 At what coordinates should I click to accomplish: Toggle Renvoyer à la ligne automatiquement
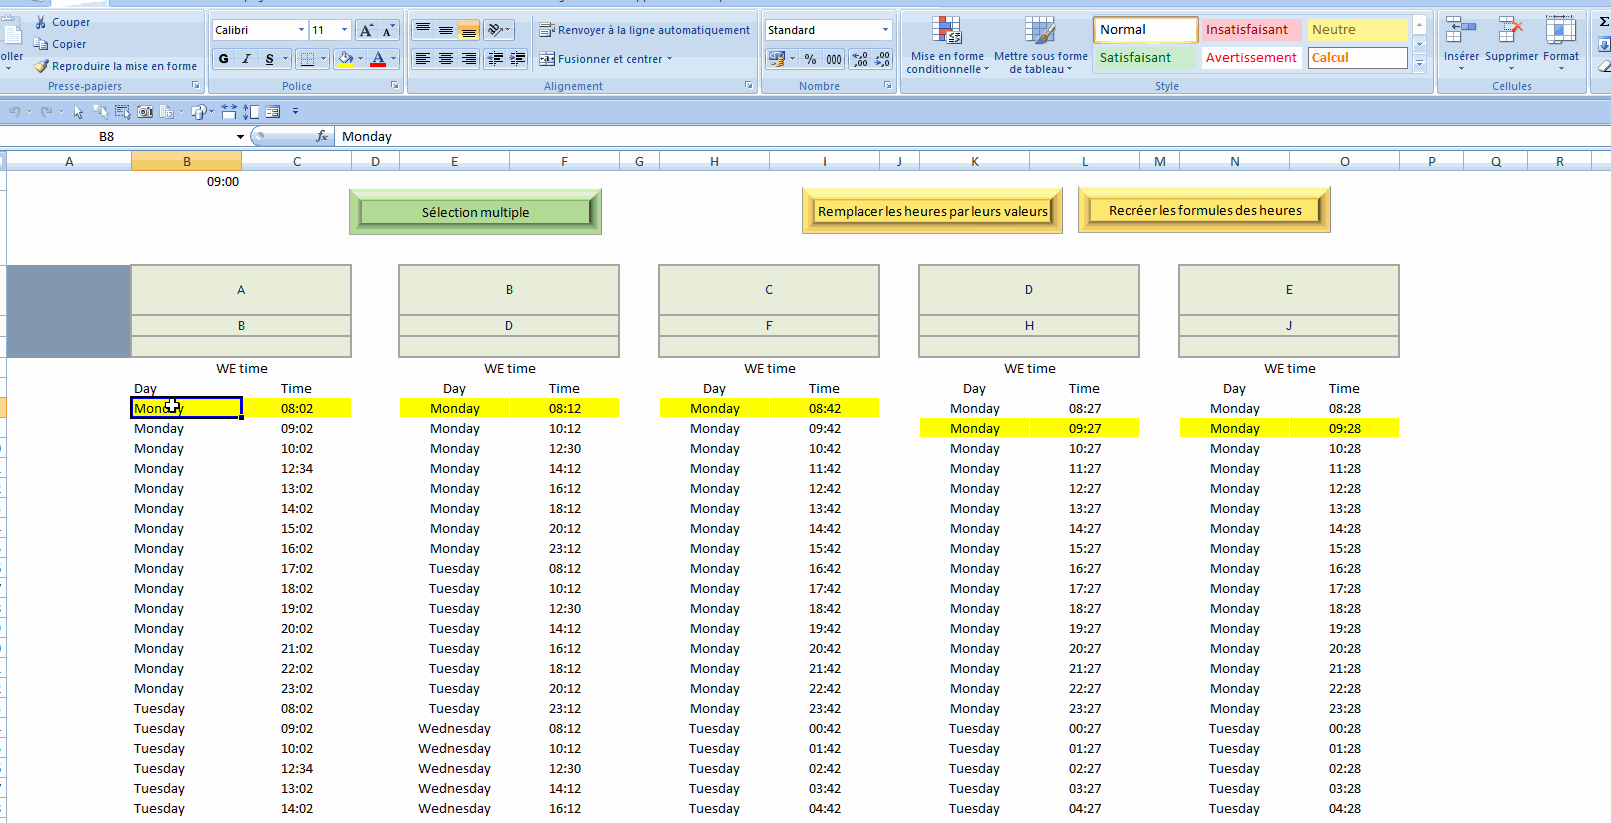[x=644, y=30]
